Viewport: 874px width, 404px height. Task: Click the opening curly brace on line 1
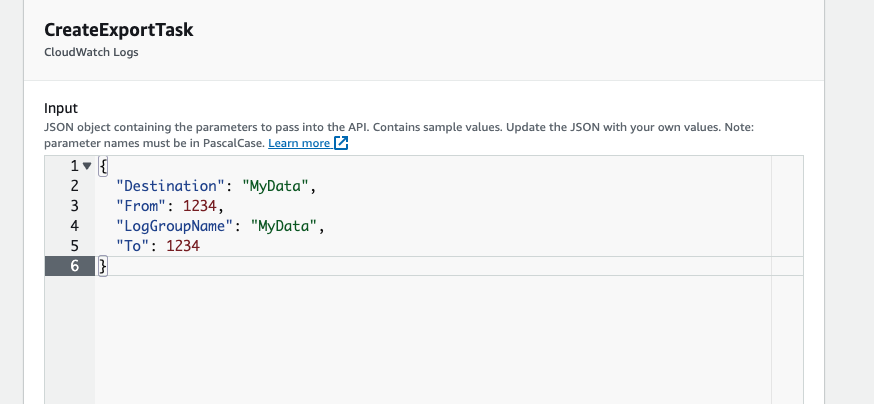pos(101,166)
